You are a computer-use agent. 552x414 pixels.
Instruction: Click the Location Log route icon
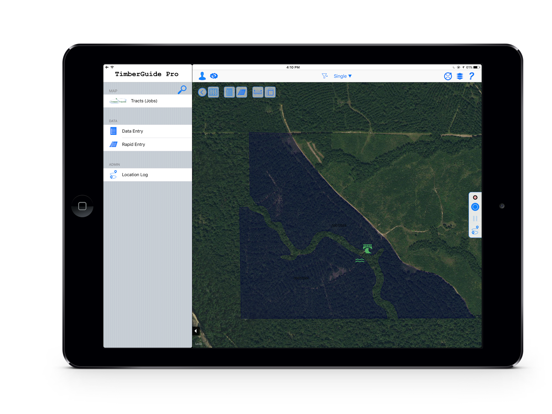(113, 175)
